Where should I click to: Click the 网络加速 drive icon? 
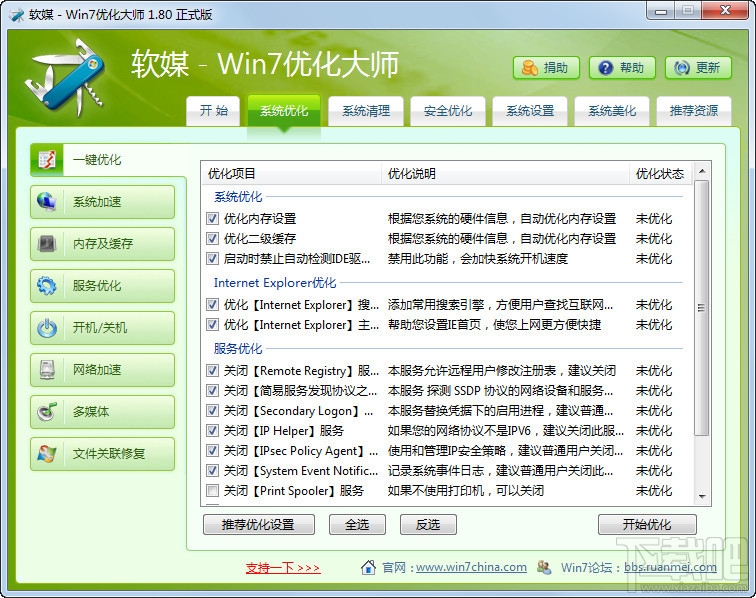(47, 370)
